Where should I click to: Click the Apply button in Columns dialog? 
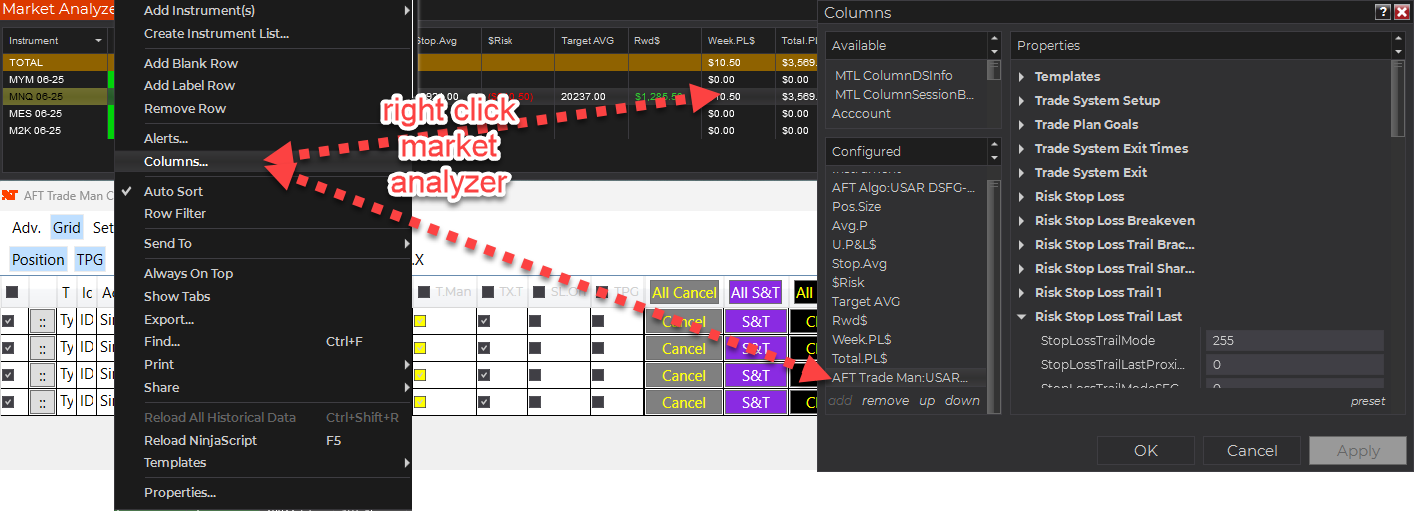pyautogui.click(x=1358, y=450)
